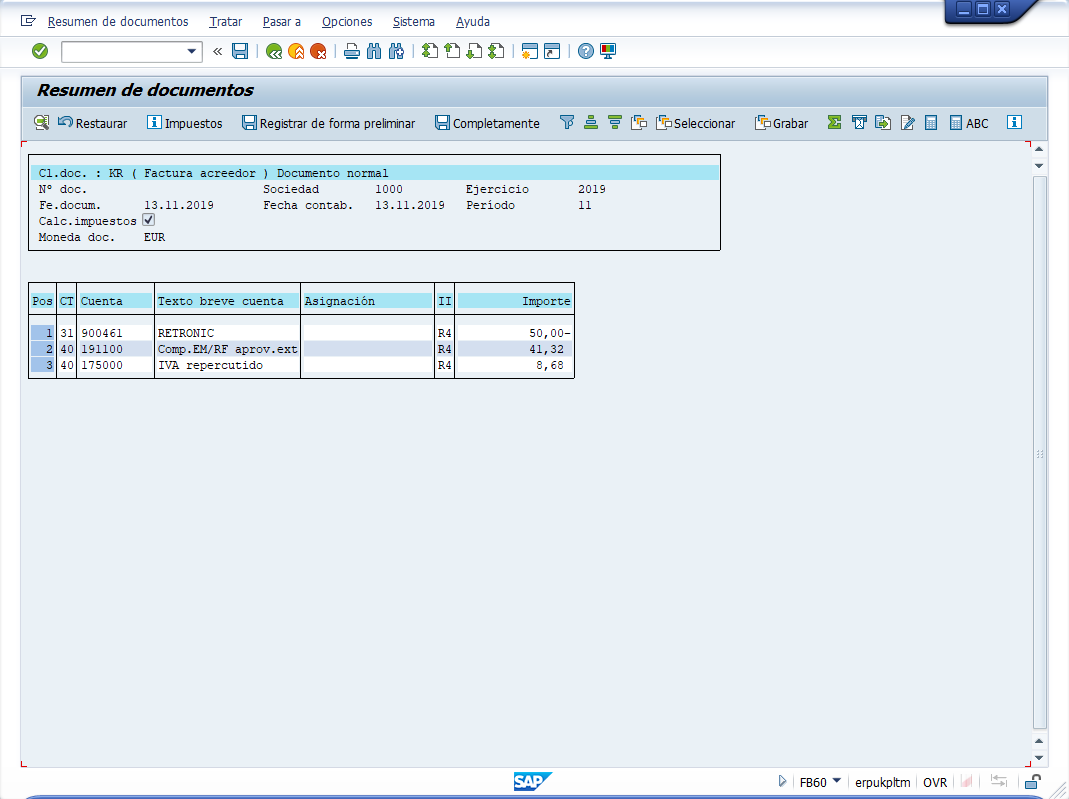This screenshot has width=1069, height=799.
Task: Toggle the padlock icon in status bar
Action: (1032, 783)
